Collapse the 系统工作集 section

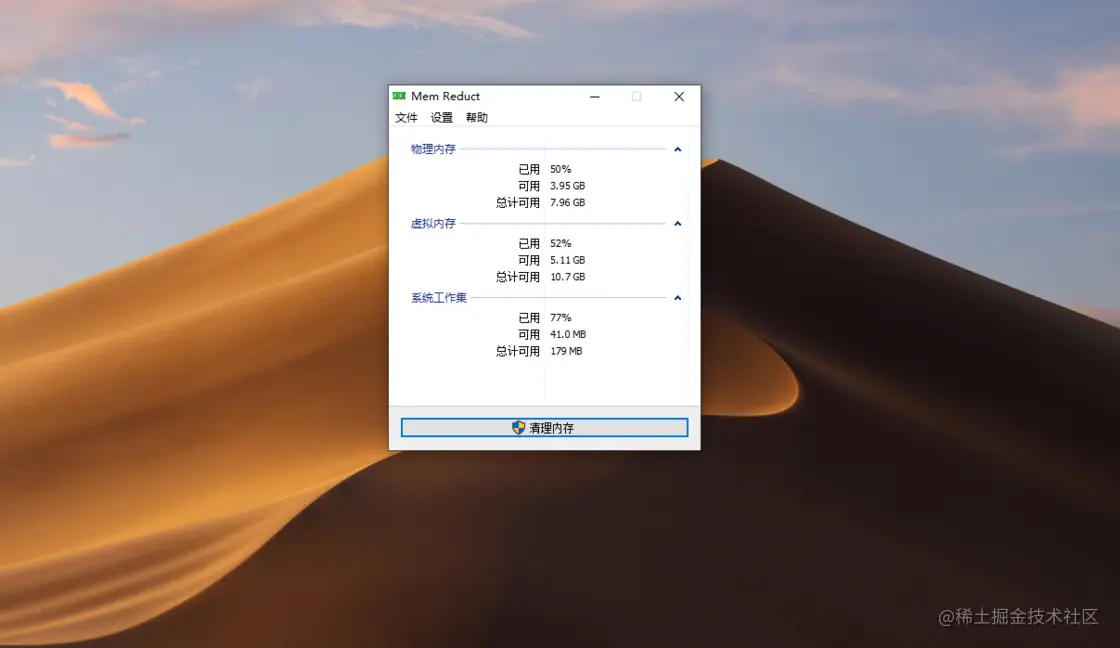tap(677, 297)
